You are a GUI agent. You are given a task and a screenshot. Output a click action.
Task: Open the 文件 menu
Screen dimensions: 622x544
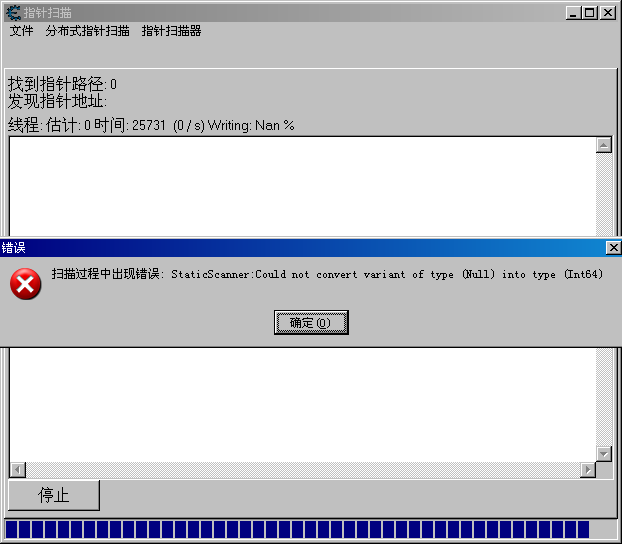point(21,31)
